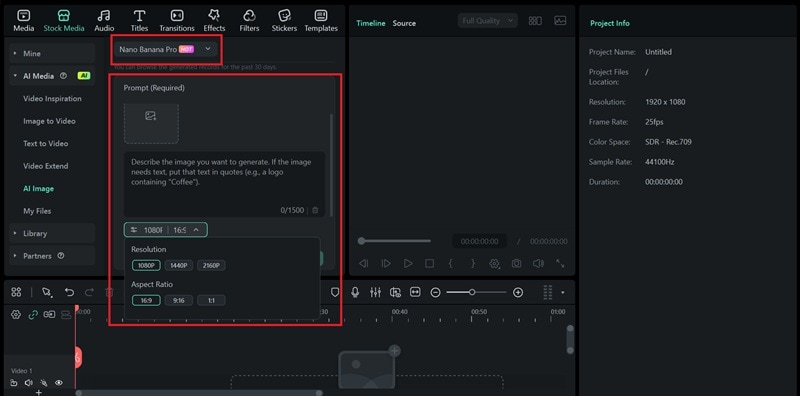Switch preview to Source tab
The width and height of the screenshot is (800, 396).
click(404, 23)
